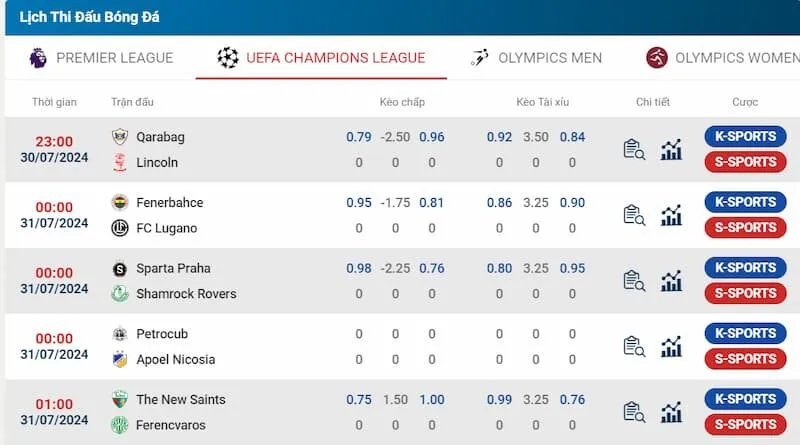Bet with K-SPORTS on the Qarabag match
Viewport: 800px width, 445px height.
(x=745, y=136)
